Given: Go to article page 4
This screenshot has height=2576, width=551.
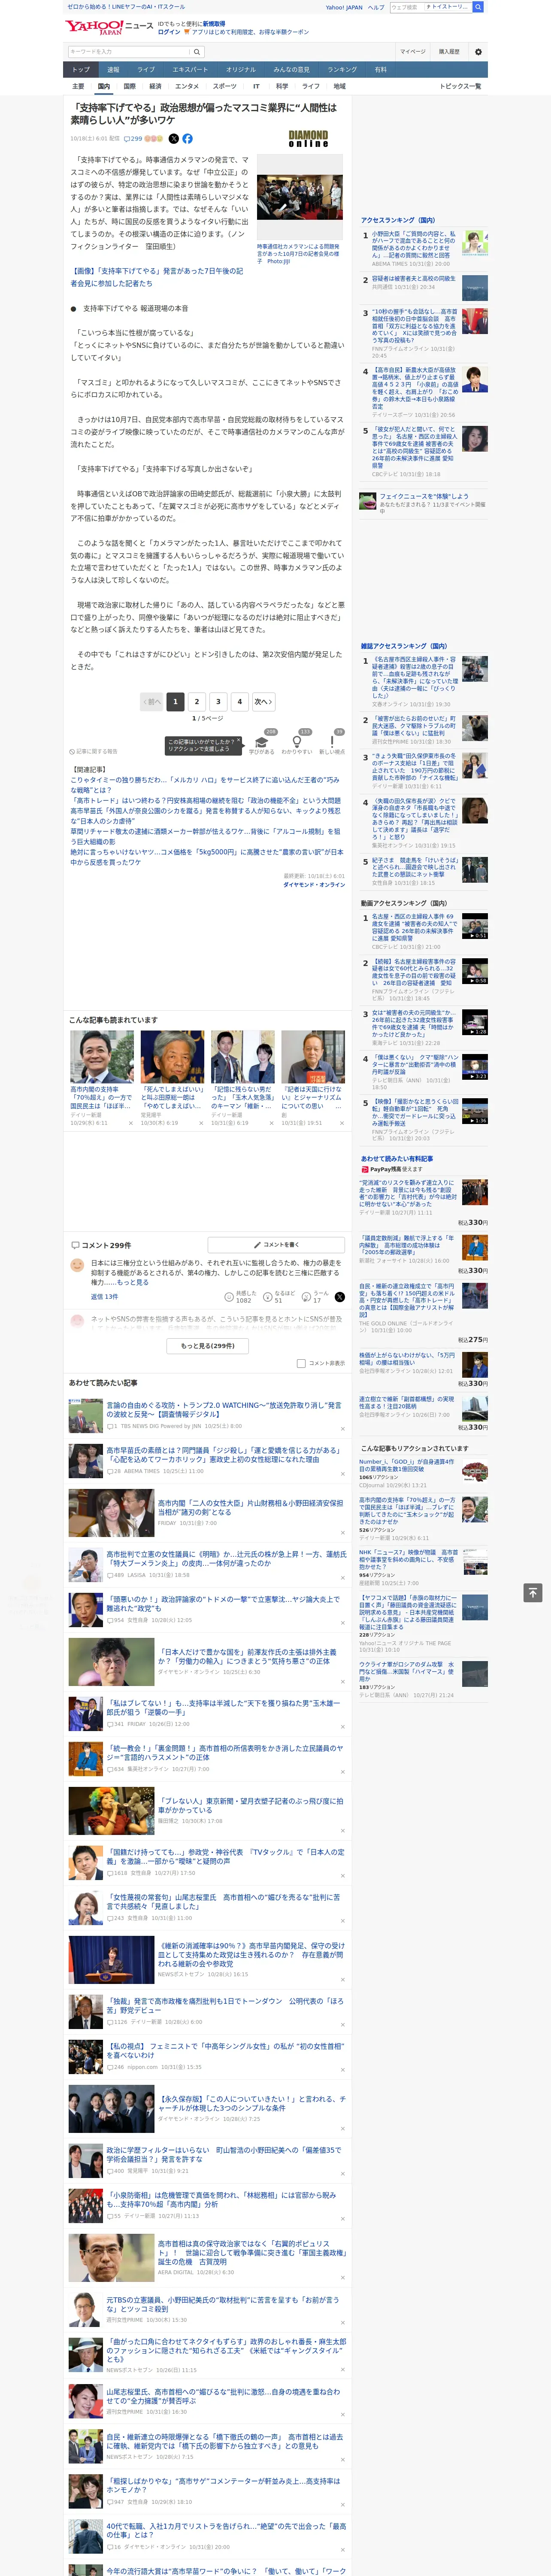Looking at the screenshot, I should click(x=239, y=702).
